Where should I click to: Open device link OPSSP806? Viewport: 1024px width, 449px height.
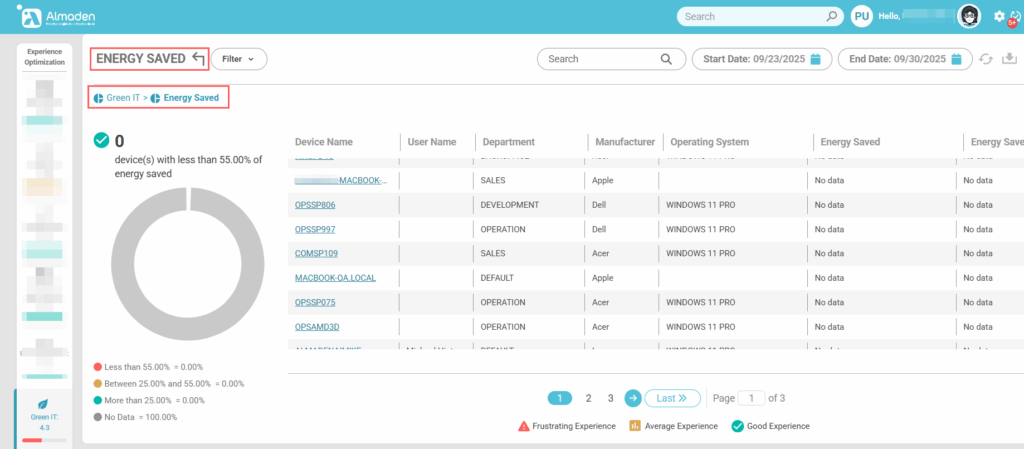tap(315, 205)
